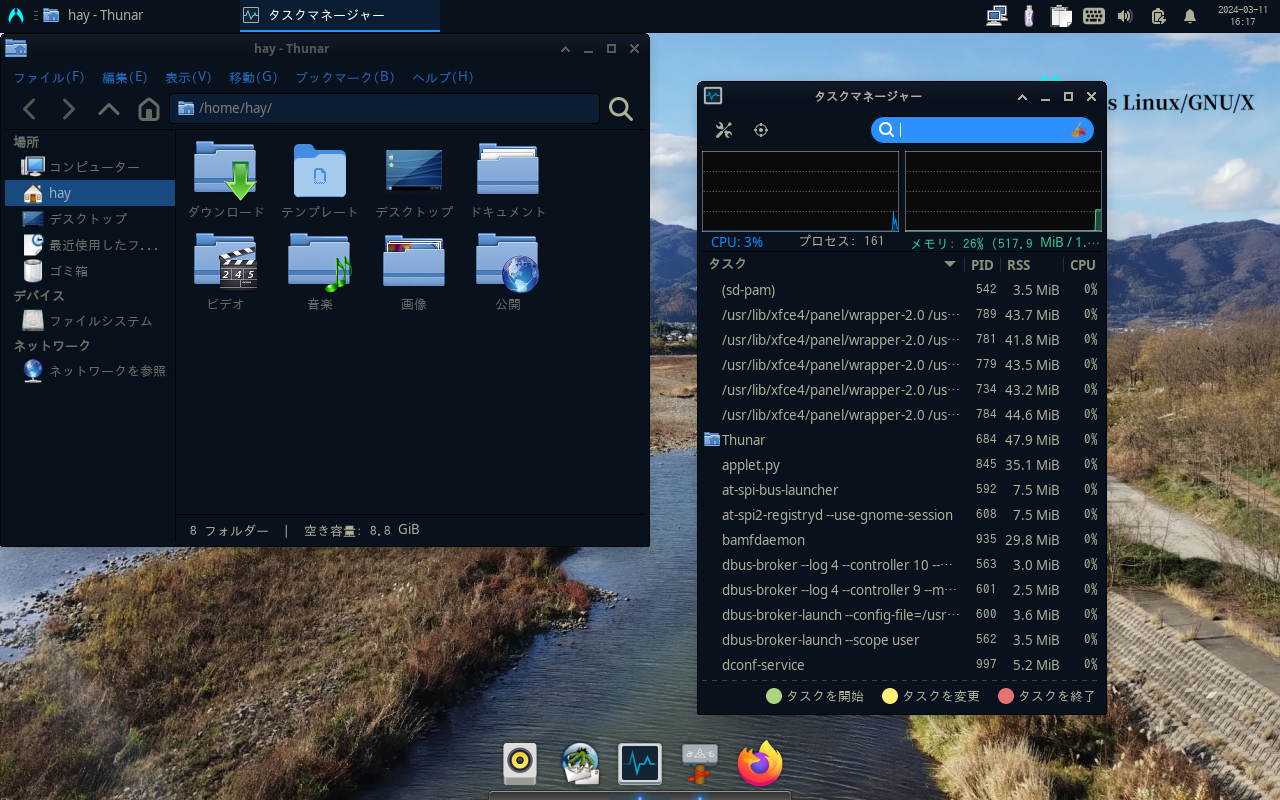
Task: Focus the Task Manager filter search field
Action: pyautogui.click(x=982, y=130)
